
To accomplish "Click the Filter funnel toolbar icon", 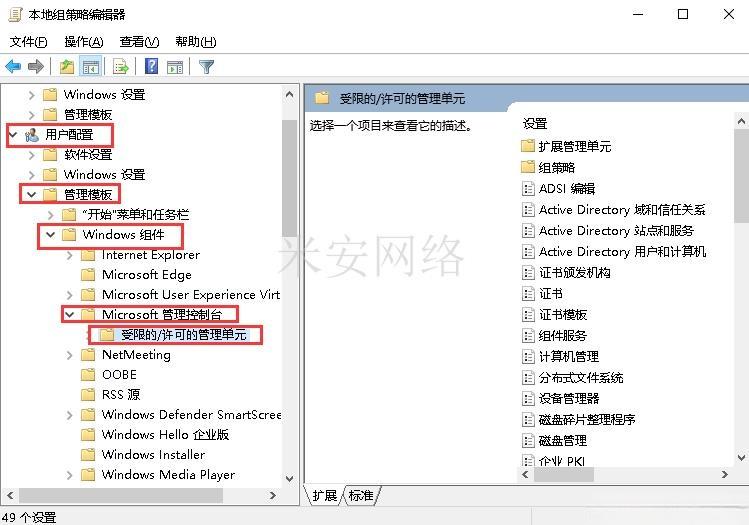I will tap(206, 66).
